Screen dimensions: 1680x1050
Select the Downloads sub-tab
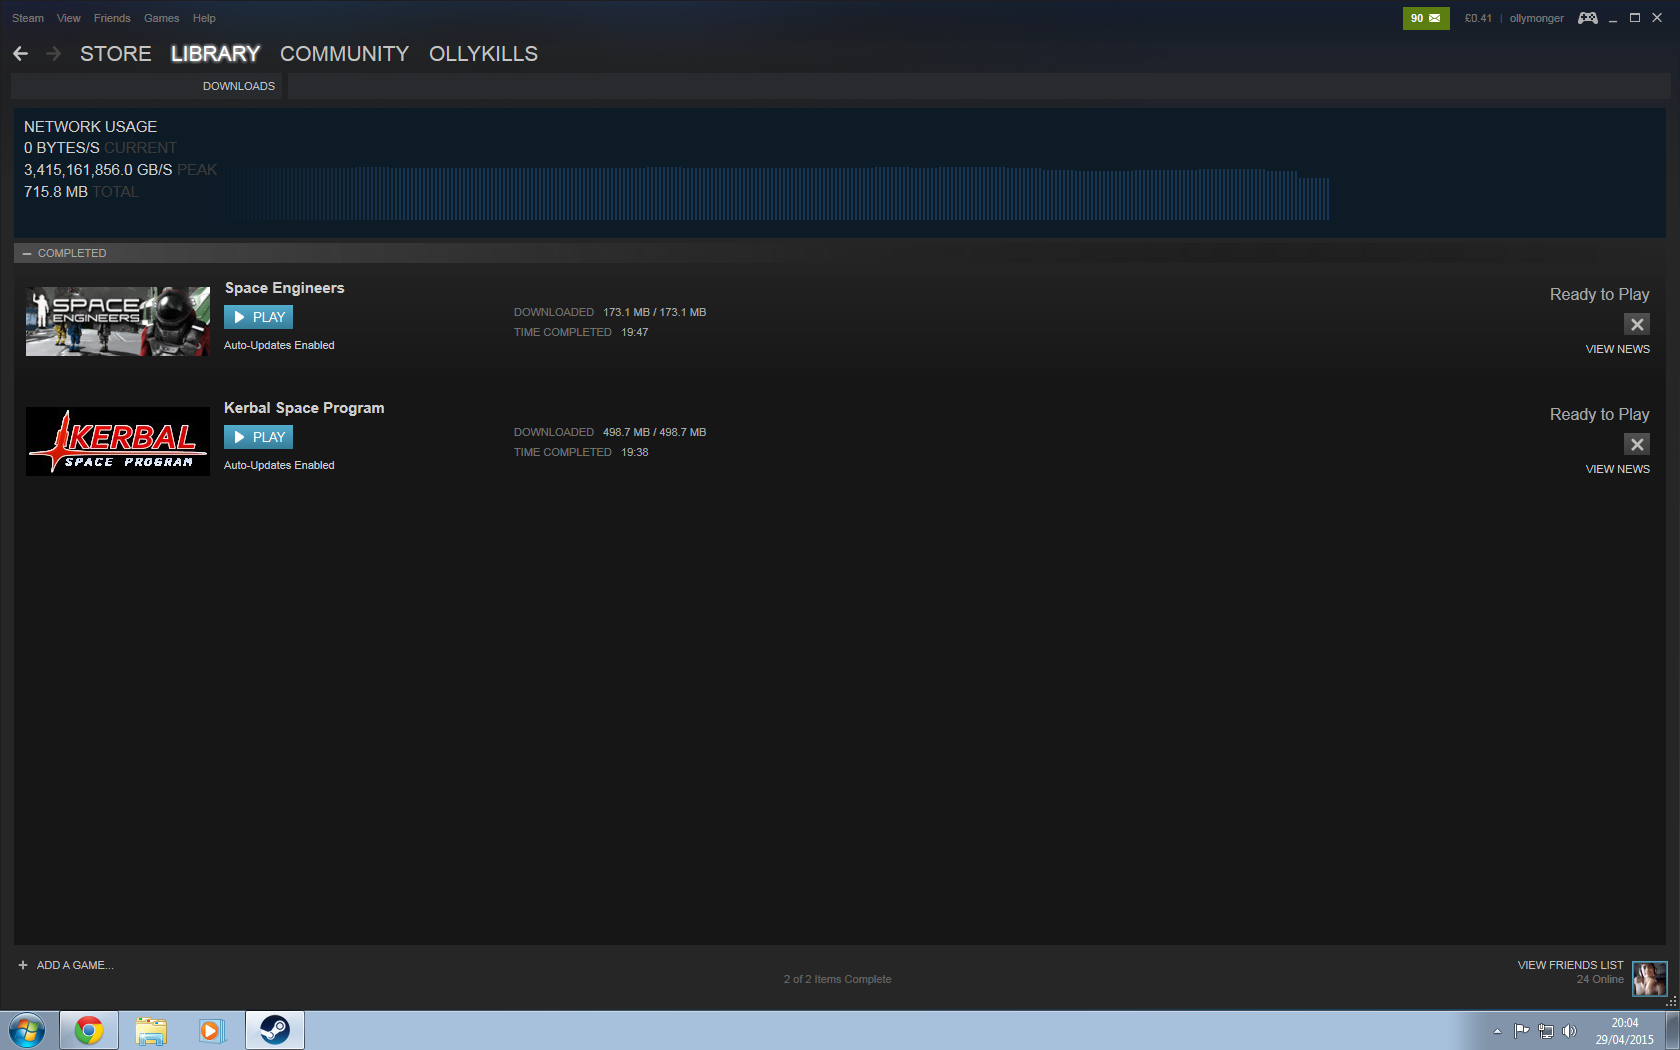click(239, 86)
